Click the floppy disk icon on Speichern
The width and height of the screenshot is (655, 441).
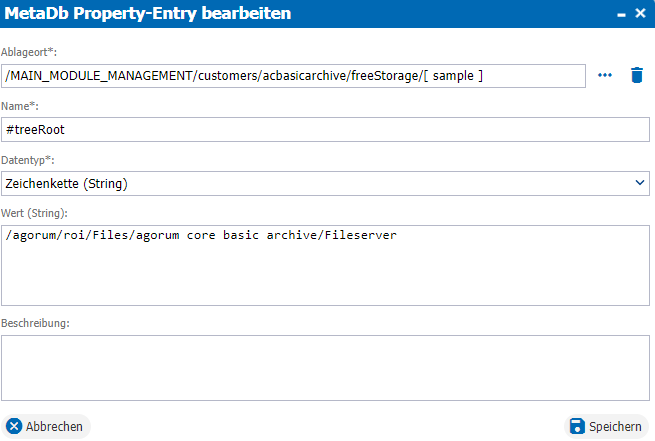point(577,426)
